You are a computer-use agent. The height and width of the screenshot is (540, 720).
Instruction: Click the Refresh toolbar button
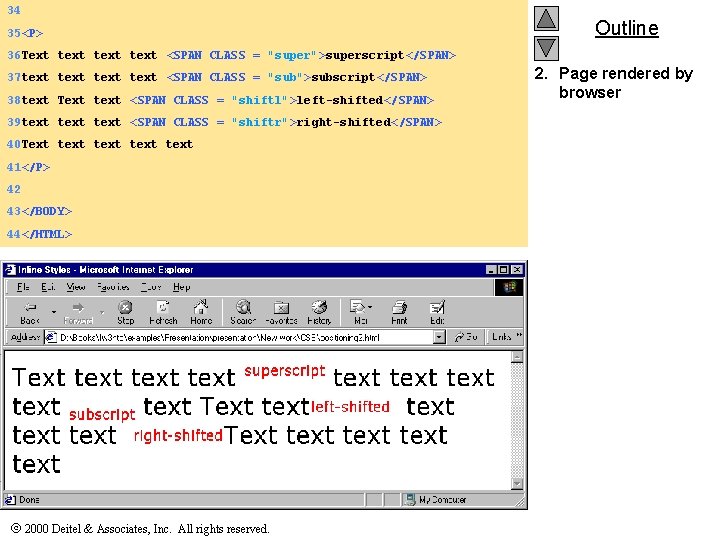point(163,313)
